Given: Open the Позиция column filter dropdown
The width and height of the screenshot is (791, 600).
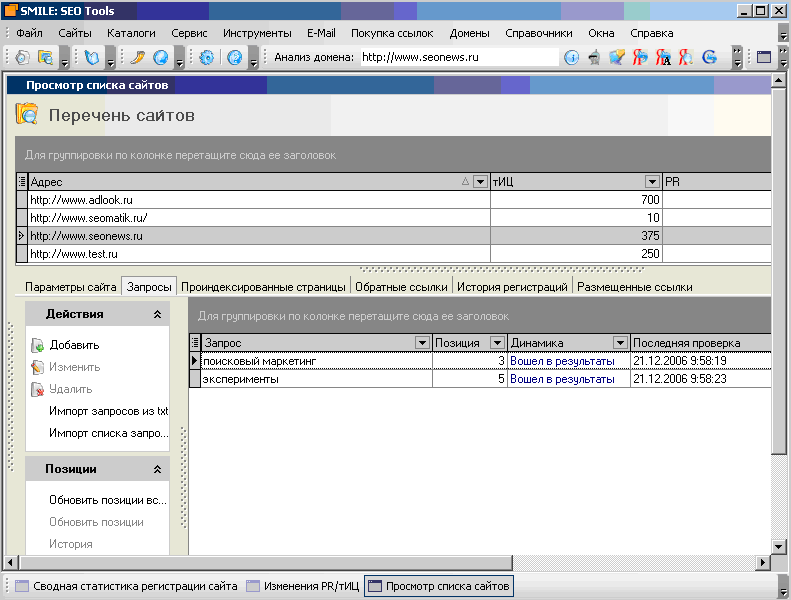Looking at the screenshot, I should click(498, 343).
